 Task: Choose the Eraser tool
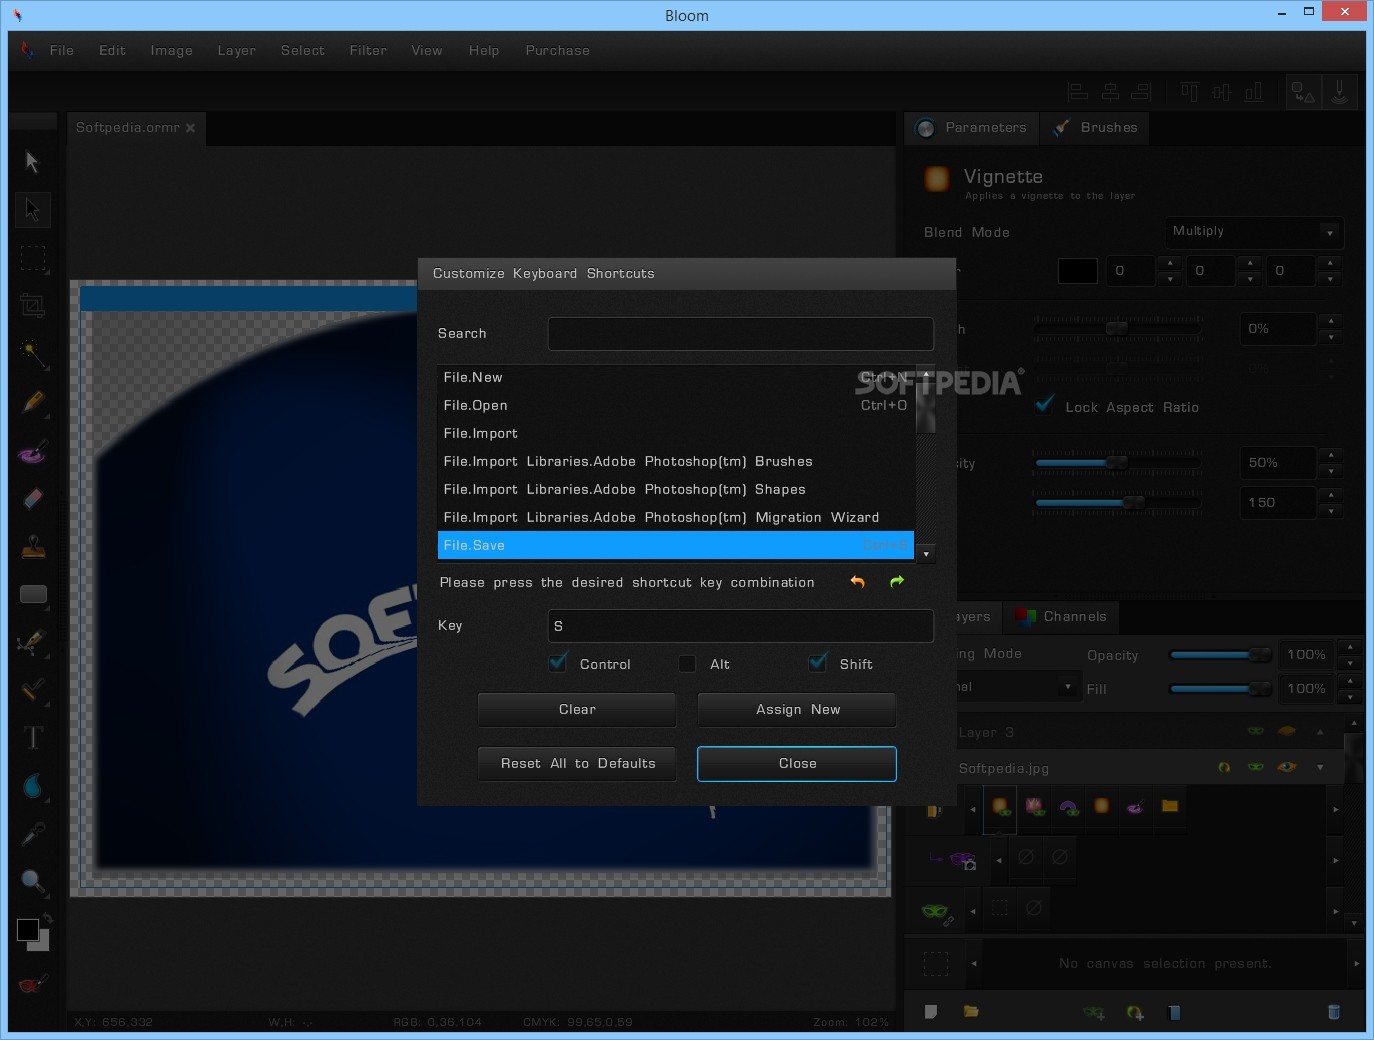pyautogui.click(x=33, y=498)
